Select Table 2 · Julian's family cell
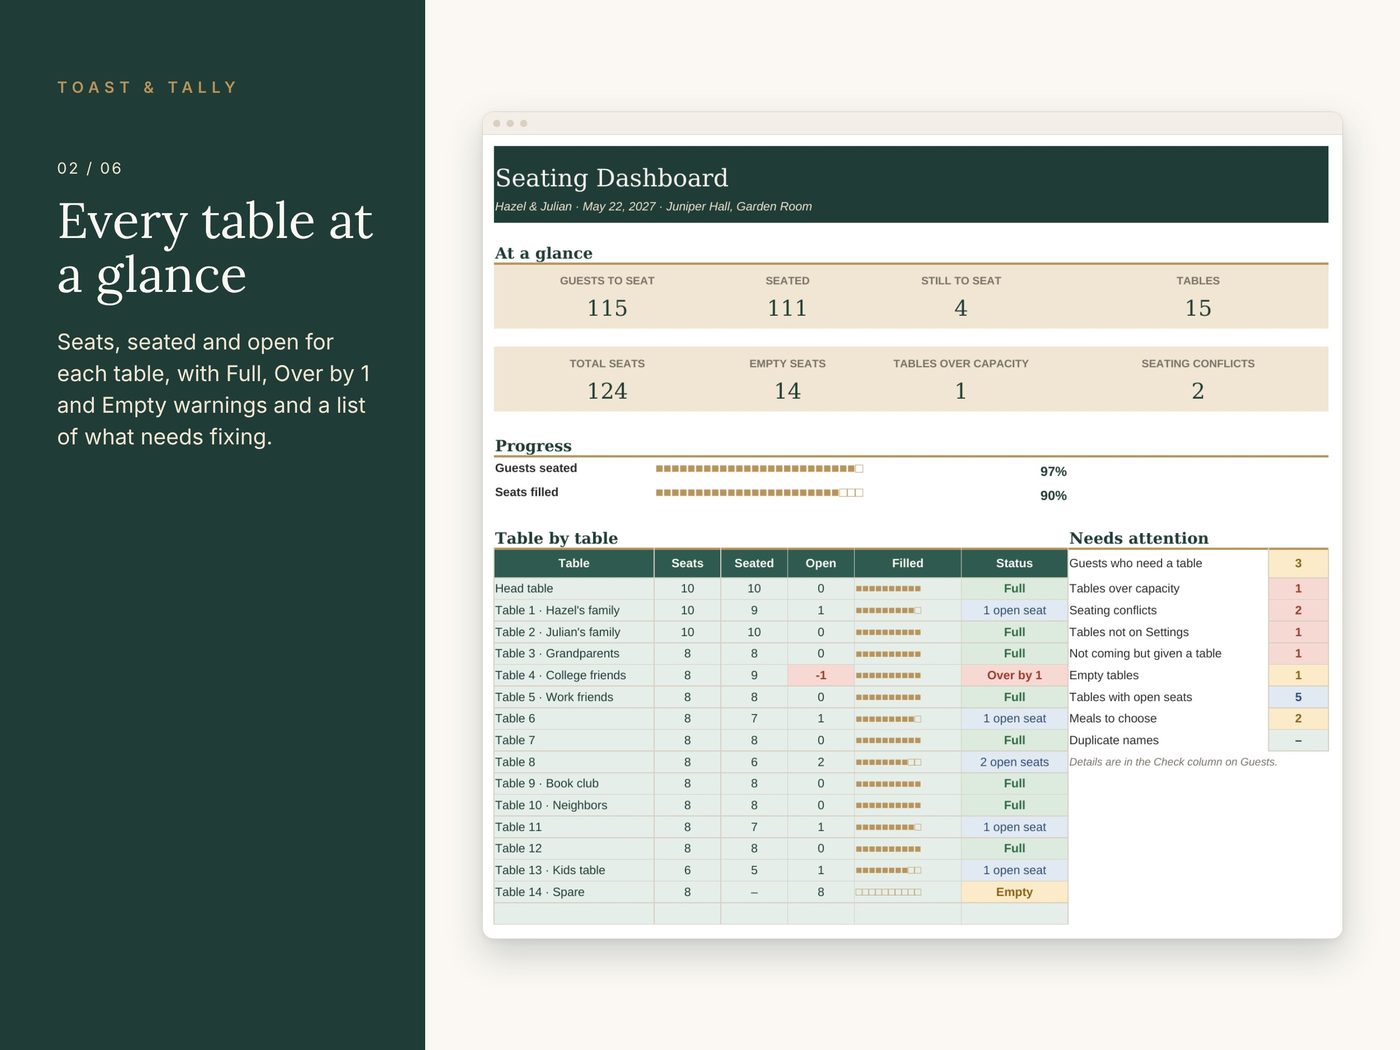1400x1050 pixels. [574, 632]
